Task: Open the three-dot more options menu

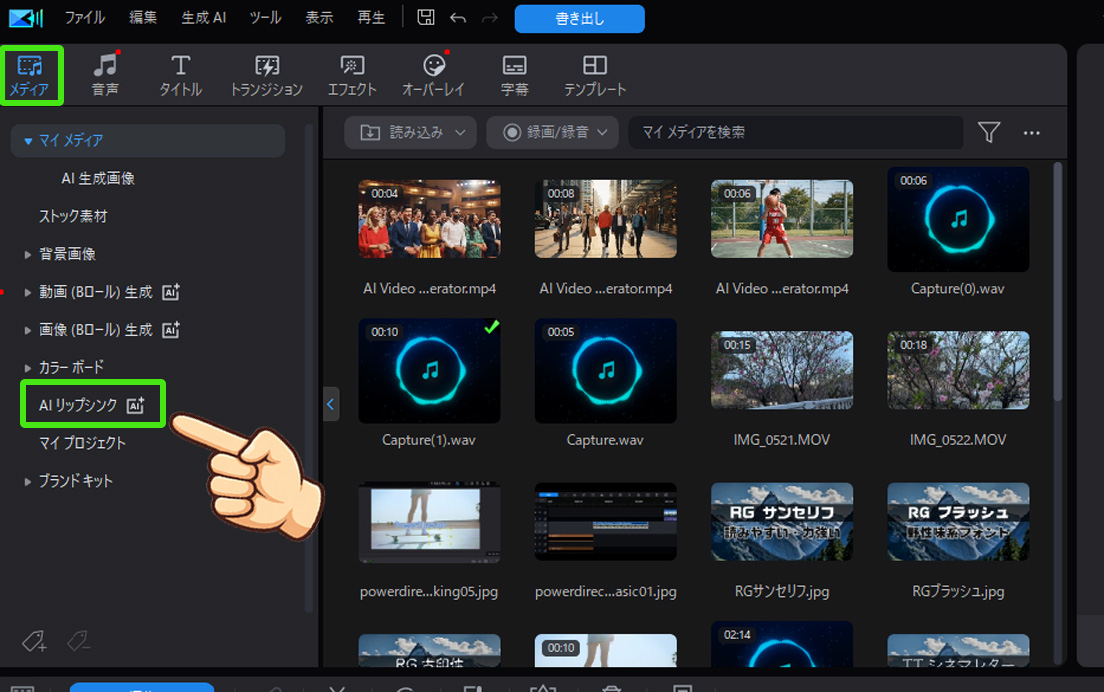Action: pyautogui.click(x=1031, y=132)
